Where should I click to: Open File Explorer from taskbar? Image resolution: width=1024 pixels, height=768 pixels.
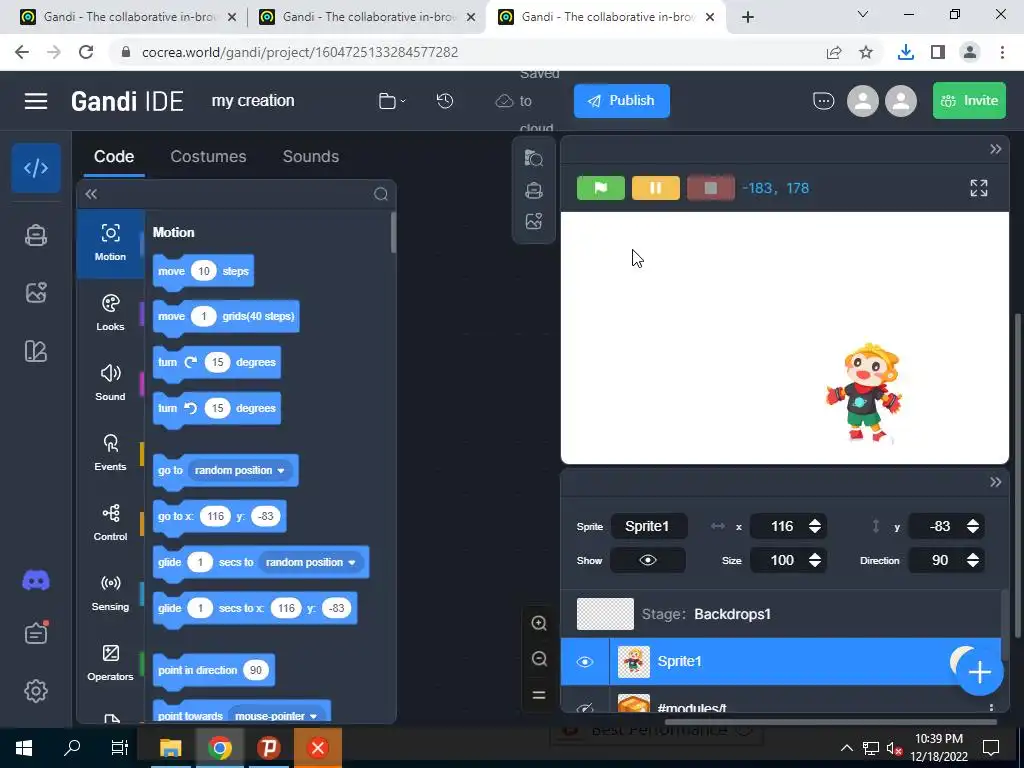point(170,748)
